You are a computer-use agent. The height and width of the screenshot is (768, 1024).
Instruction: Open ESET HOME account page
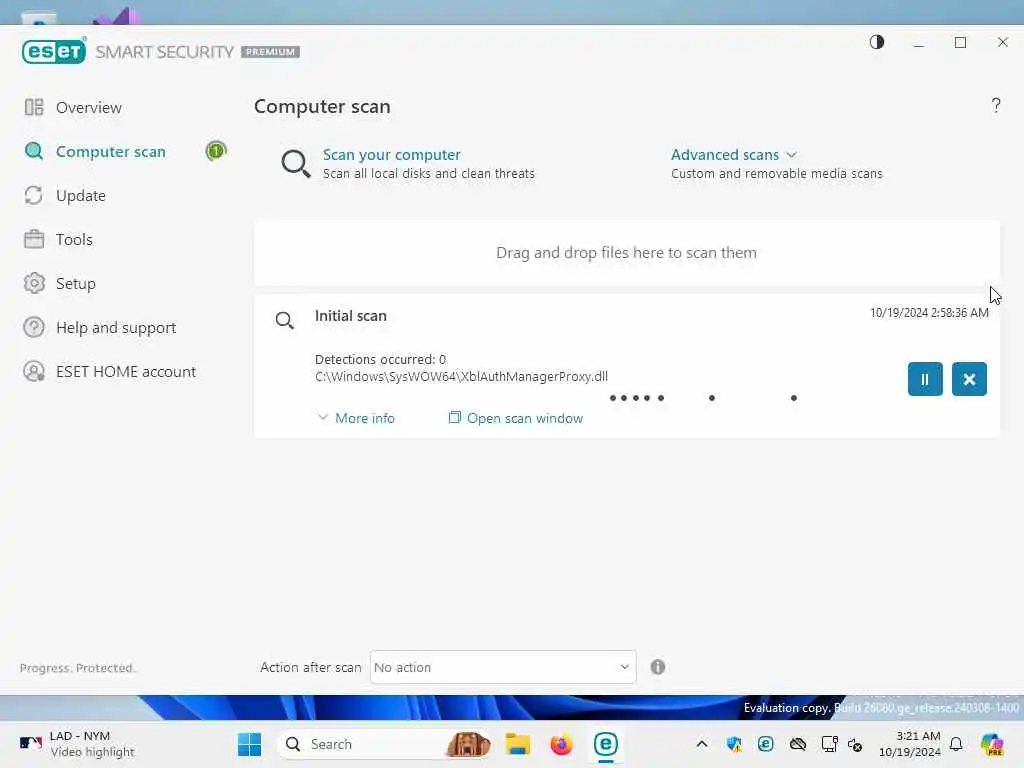tap(126, 372)
